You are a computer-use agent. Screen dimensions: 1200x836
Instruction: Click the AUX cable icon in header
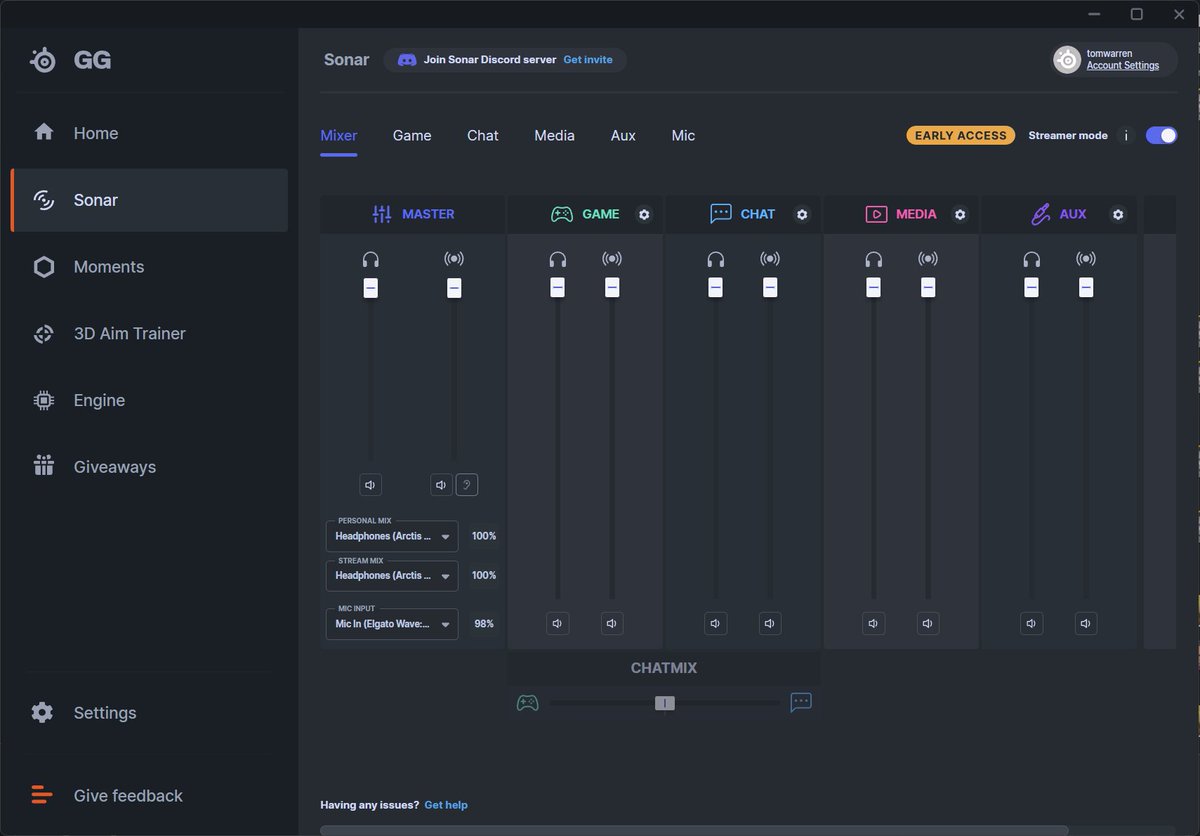coord(1040,214)
